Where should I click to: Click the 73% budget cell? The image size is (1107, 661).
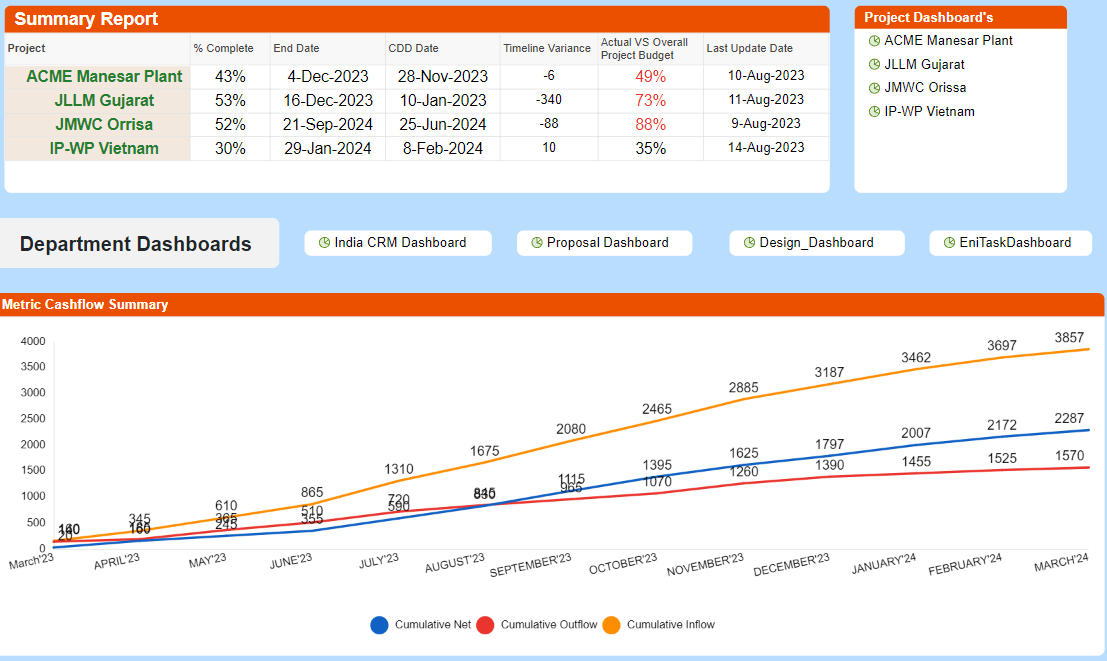(650, 101)
